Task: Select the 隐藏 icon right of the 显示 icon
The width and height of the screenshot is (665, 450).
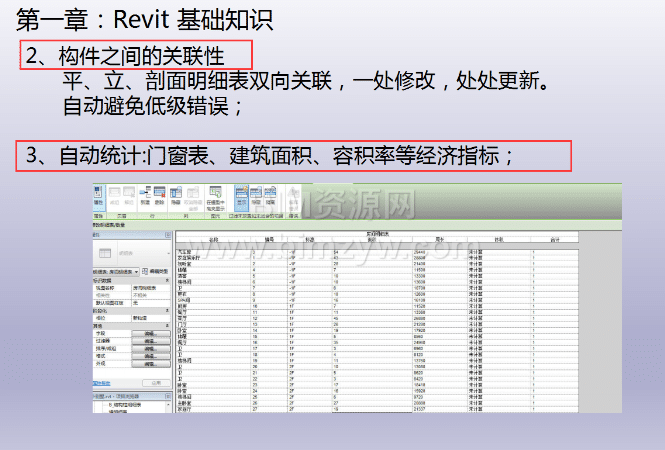Action: click(x=256, y=196)
